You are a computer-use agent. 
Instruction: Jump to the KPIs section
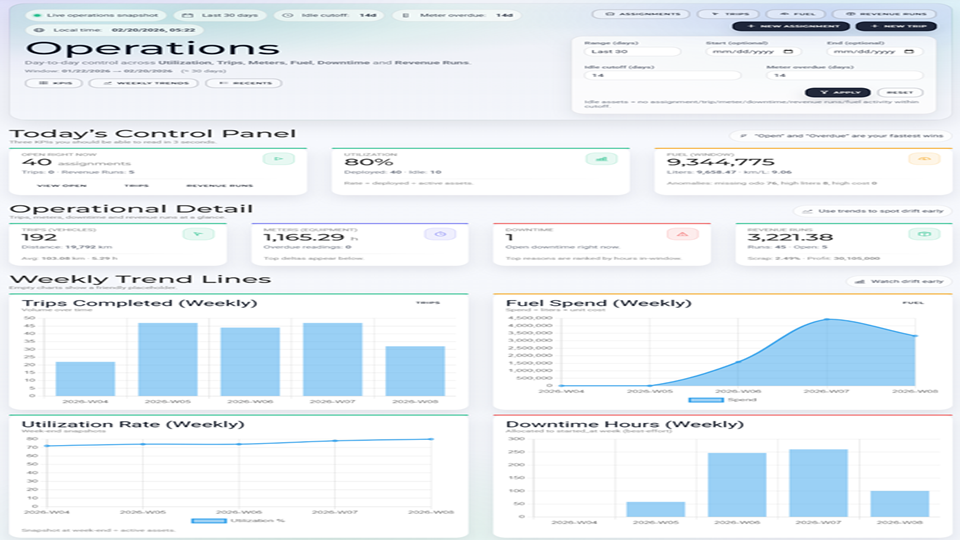tap(54, 83)
